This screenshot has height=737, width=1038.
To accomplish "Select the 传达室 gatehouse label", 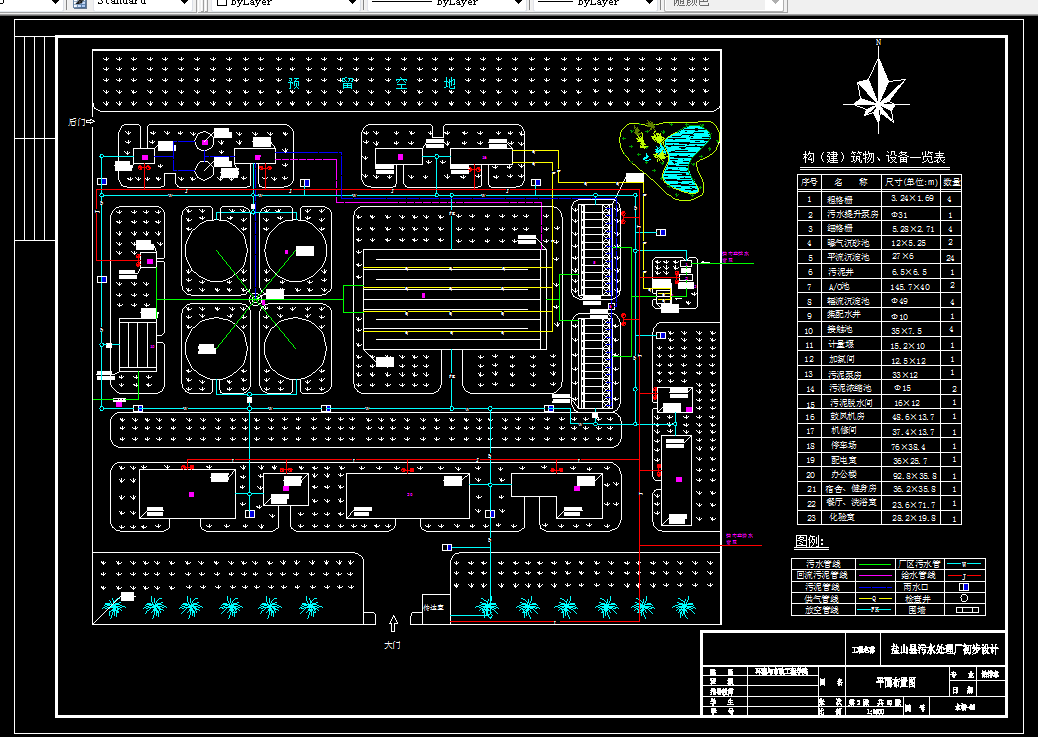I will click(434, 607).
